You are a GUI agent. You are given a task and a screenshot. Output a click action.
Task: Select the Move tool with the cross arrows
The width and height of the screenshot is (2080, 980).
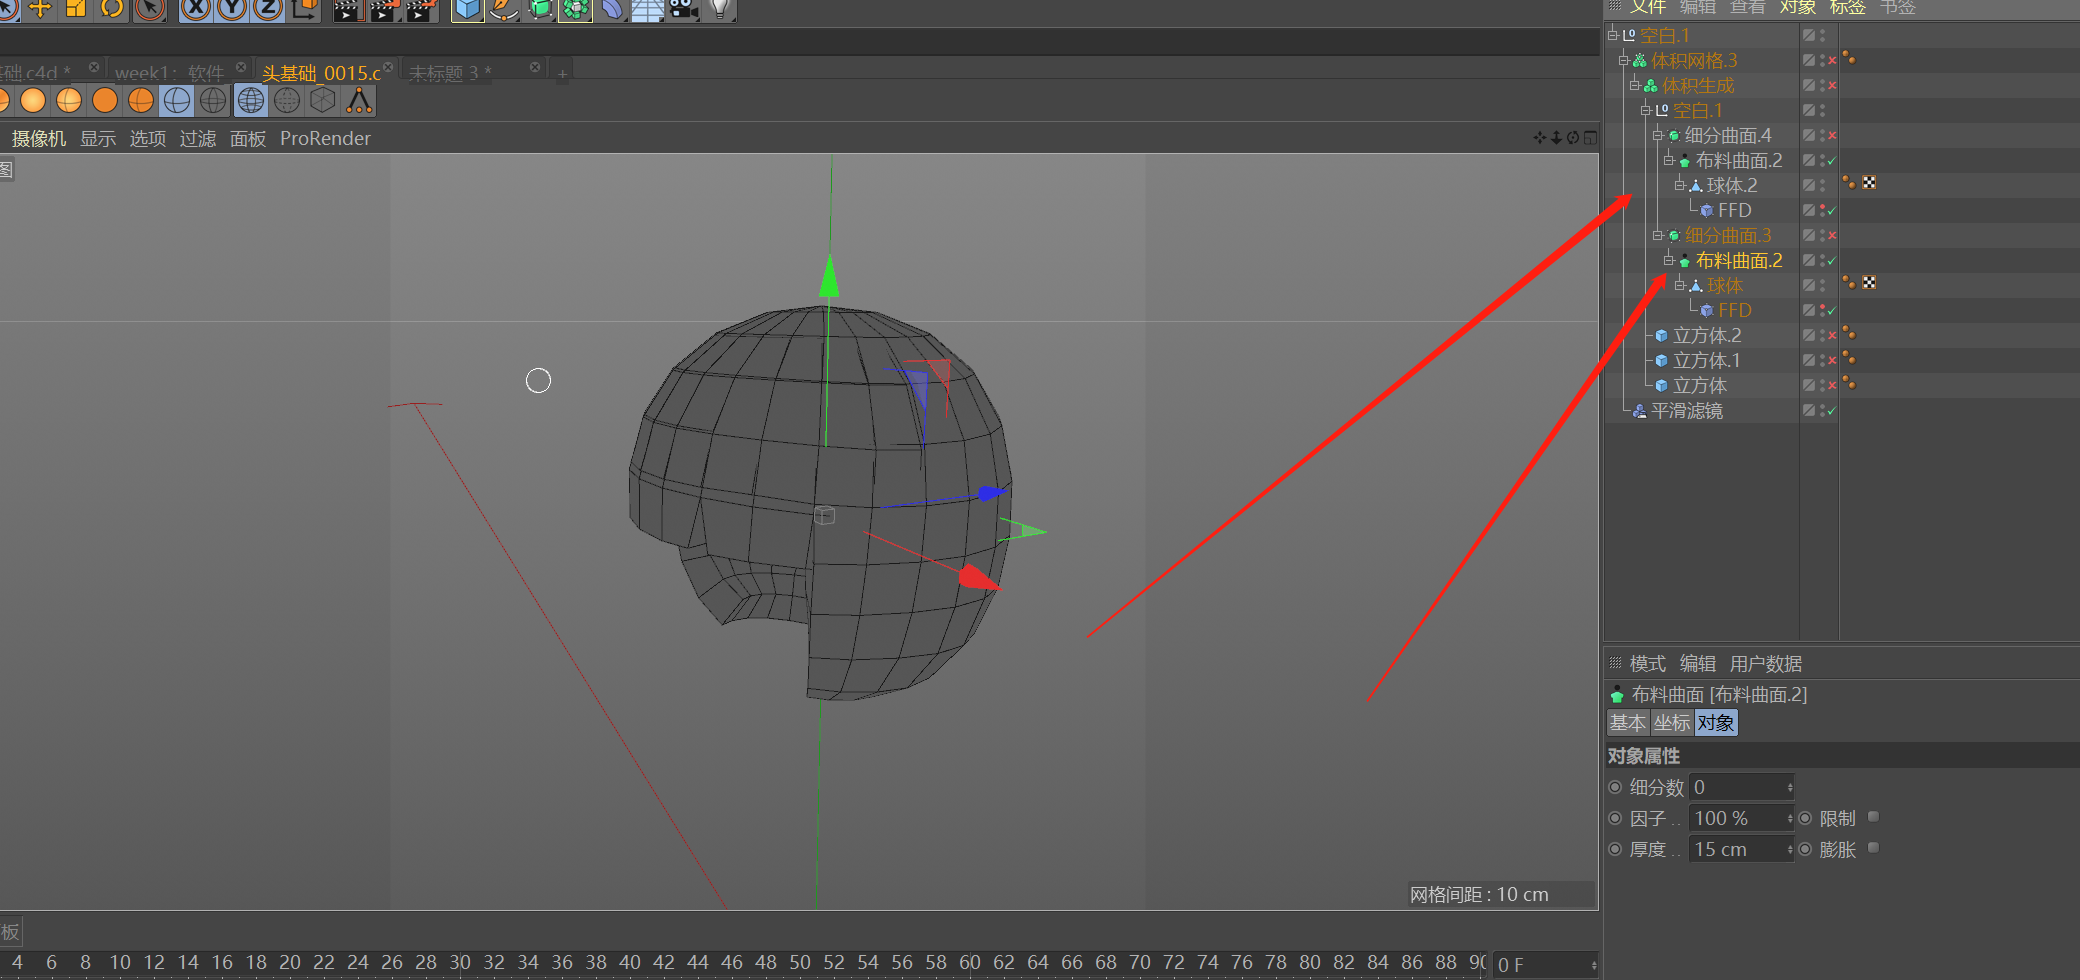tap(40, 9)
